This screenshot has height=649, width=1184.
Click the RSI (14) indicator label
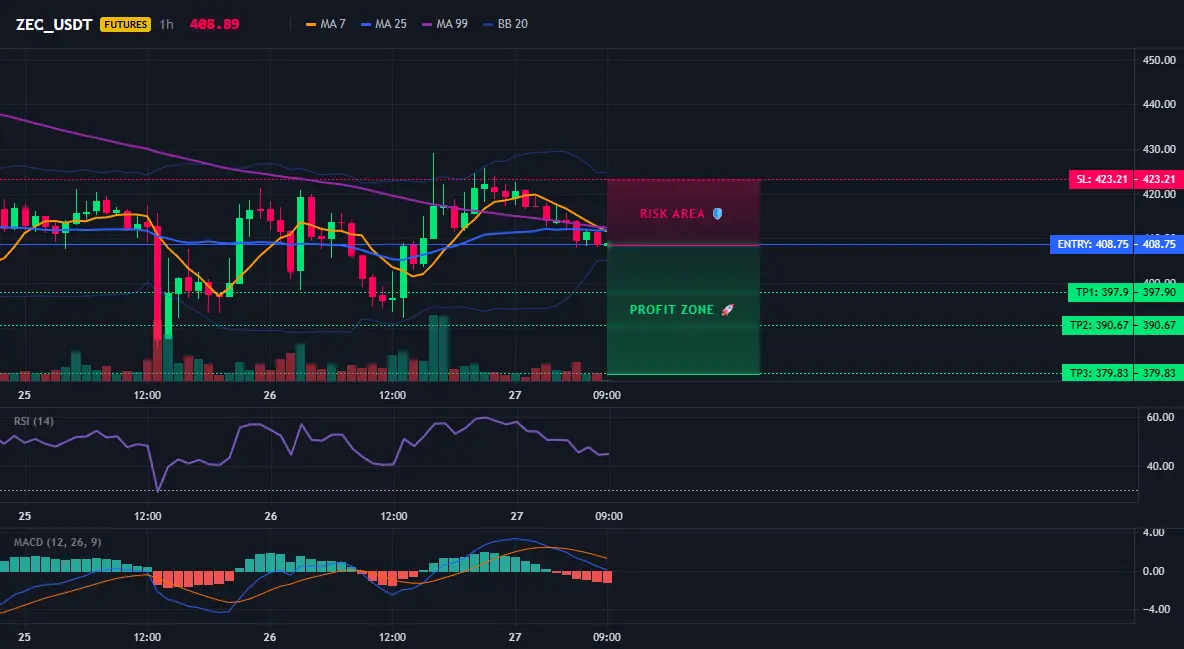click(34, 421)
